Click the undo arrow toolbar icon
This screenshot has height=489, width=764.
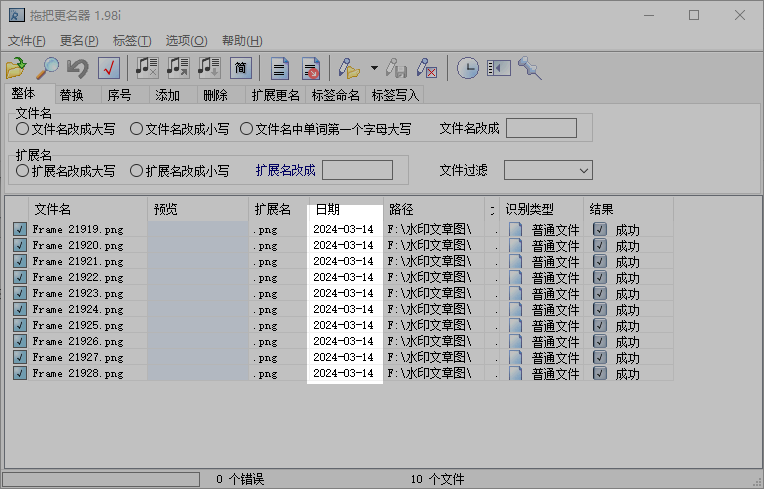77,68
